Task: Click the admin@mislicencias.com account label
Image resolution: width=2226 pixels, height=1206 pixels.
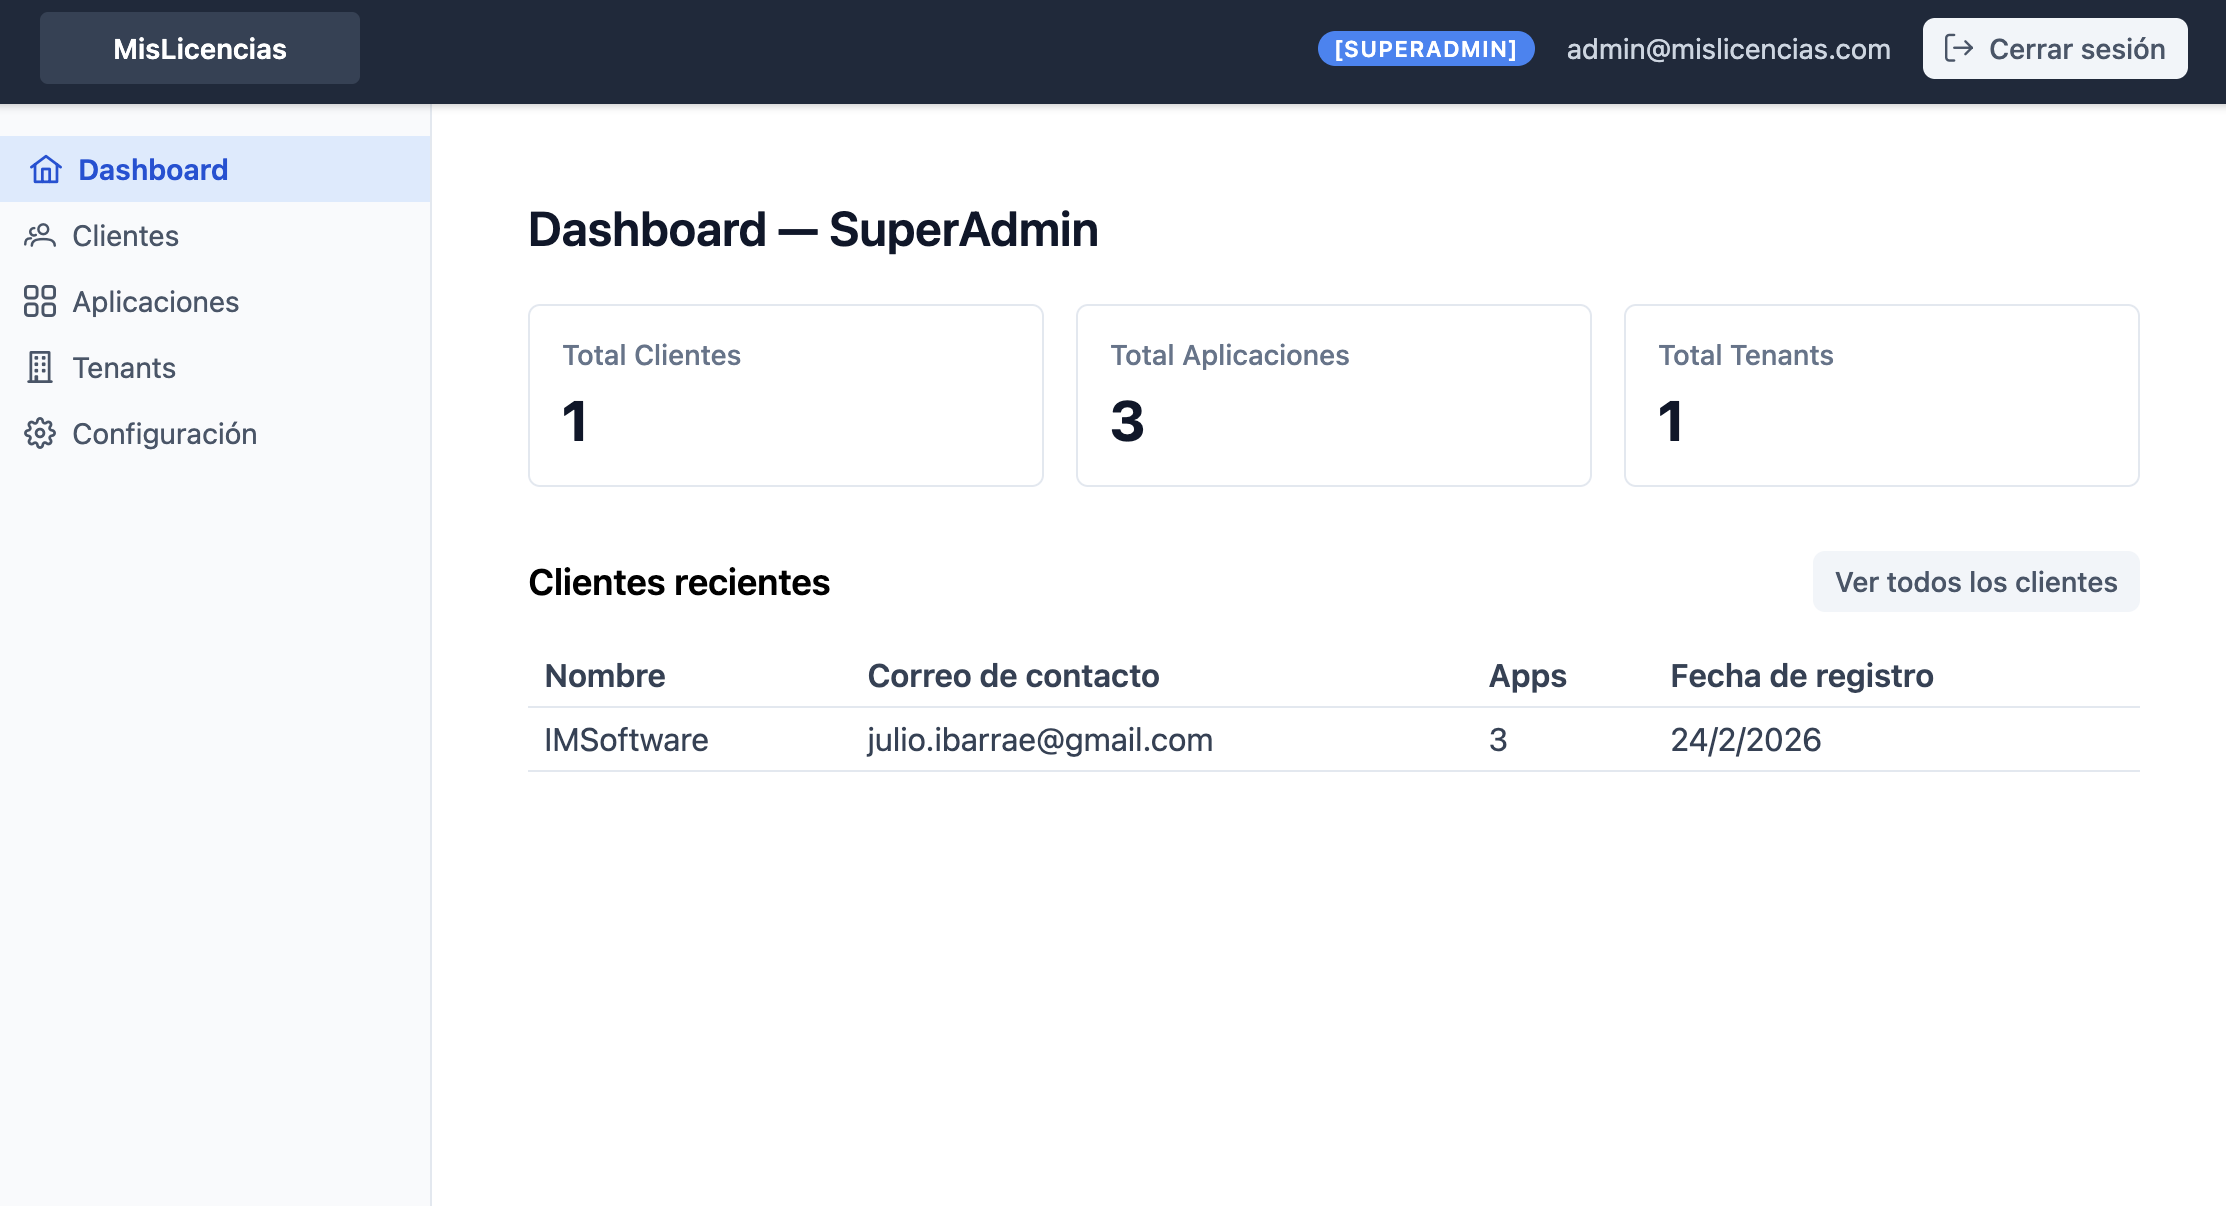Action: pyautogui.click(x=1727, y=48)
